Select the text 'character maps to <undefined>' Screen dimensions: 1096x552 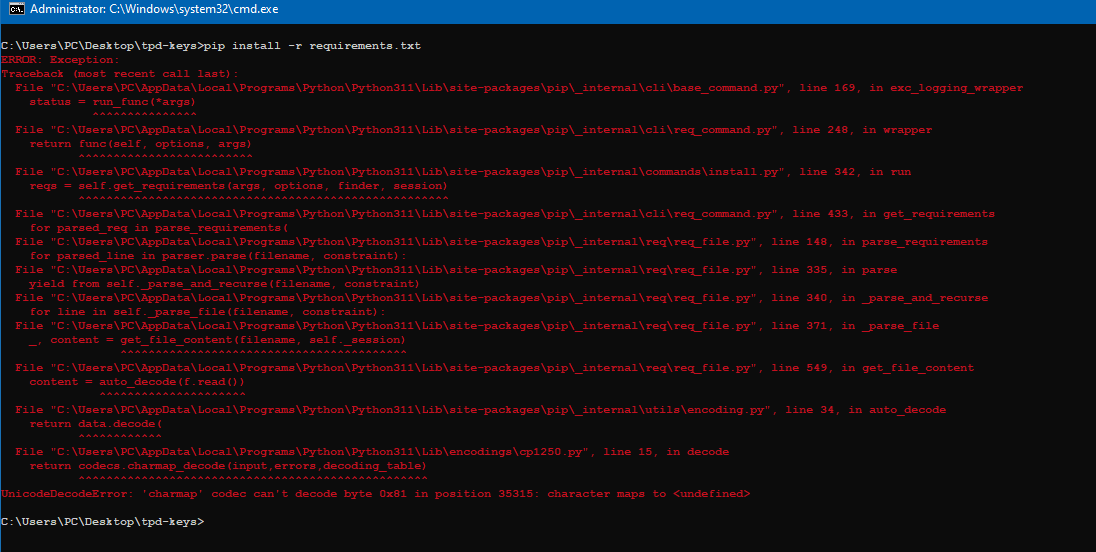649,493
